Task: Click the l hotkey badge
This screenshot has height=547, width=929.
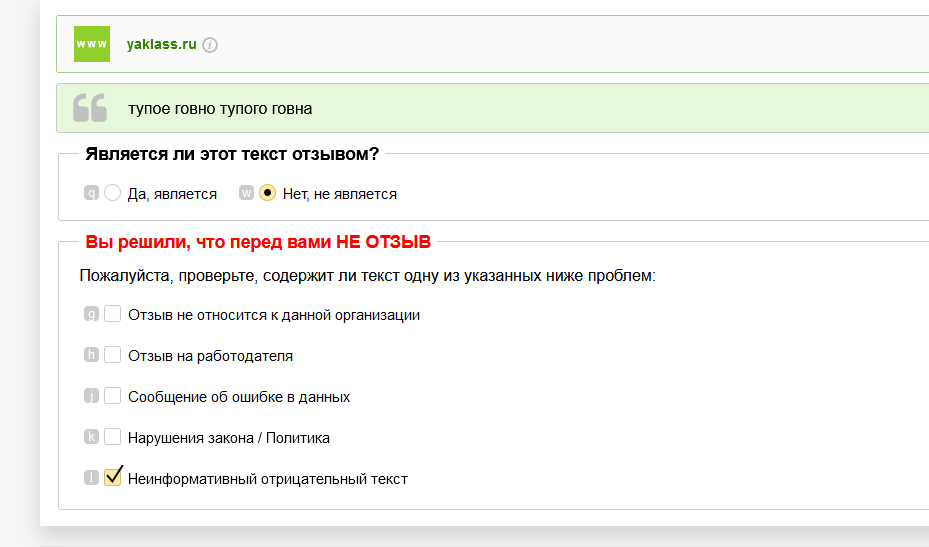Action: pyautogui.click(x=91, y=478)
